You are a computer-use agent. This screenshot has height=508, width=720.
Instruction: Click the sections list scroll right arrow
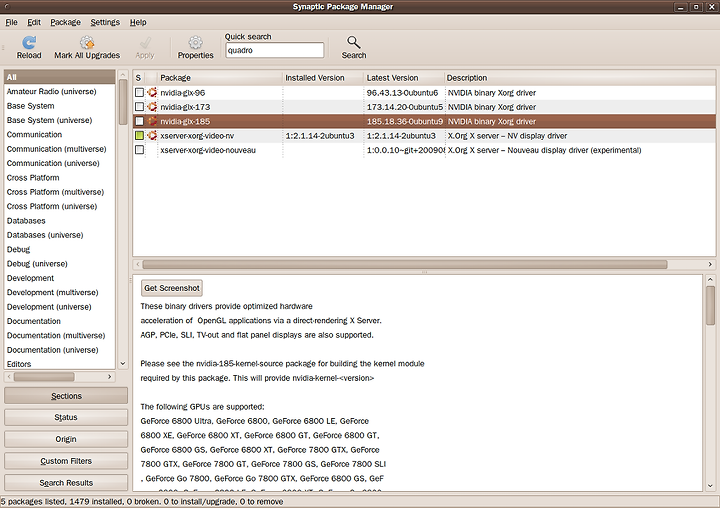[109, 377]
